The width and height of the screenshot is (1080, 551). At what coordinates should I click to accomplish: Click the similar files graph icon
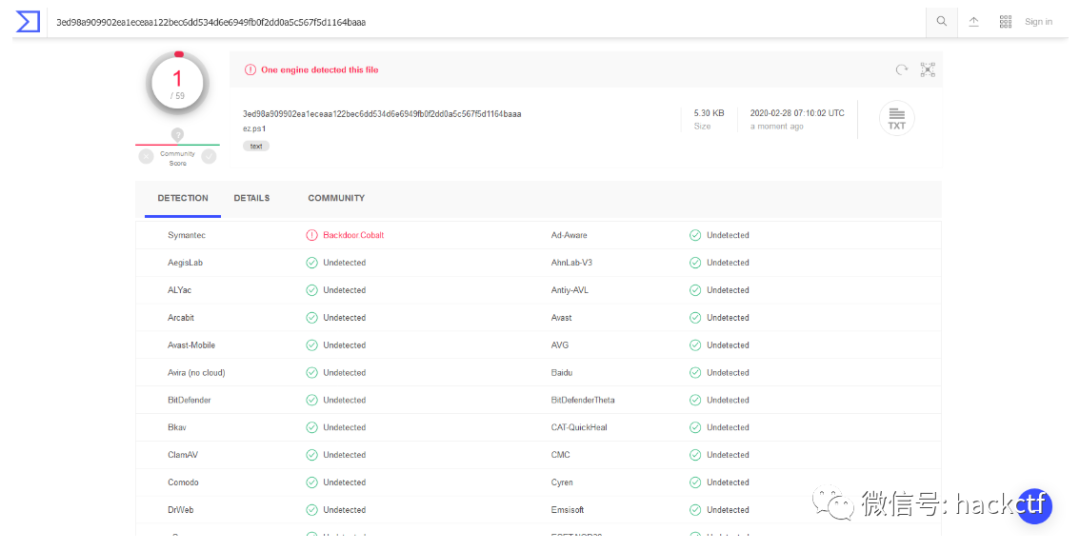tap(928, 70)
